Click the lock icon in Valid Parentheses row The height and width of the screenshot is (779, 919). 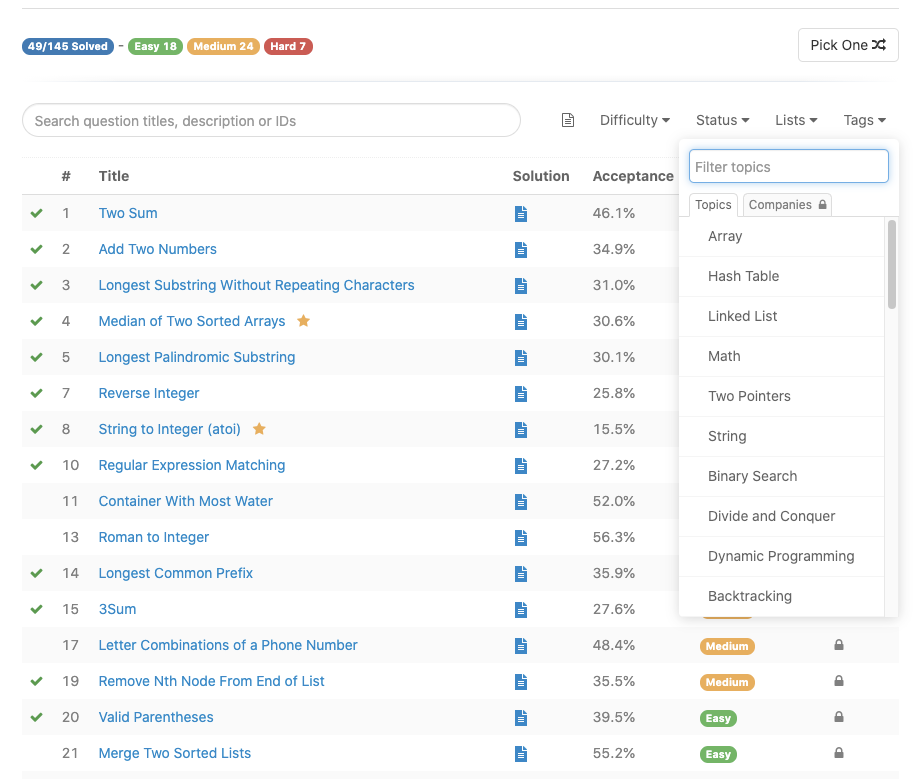[839, 717]
